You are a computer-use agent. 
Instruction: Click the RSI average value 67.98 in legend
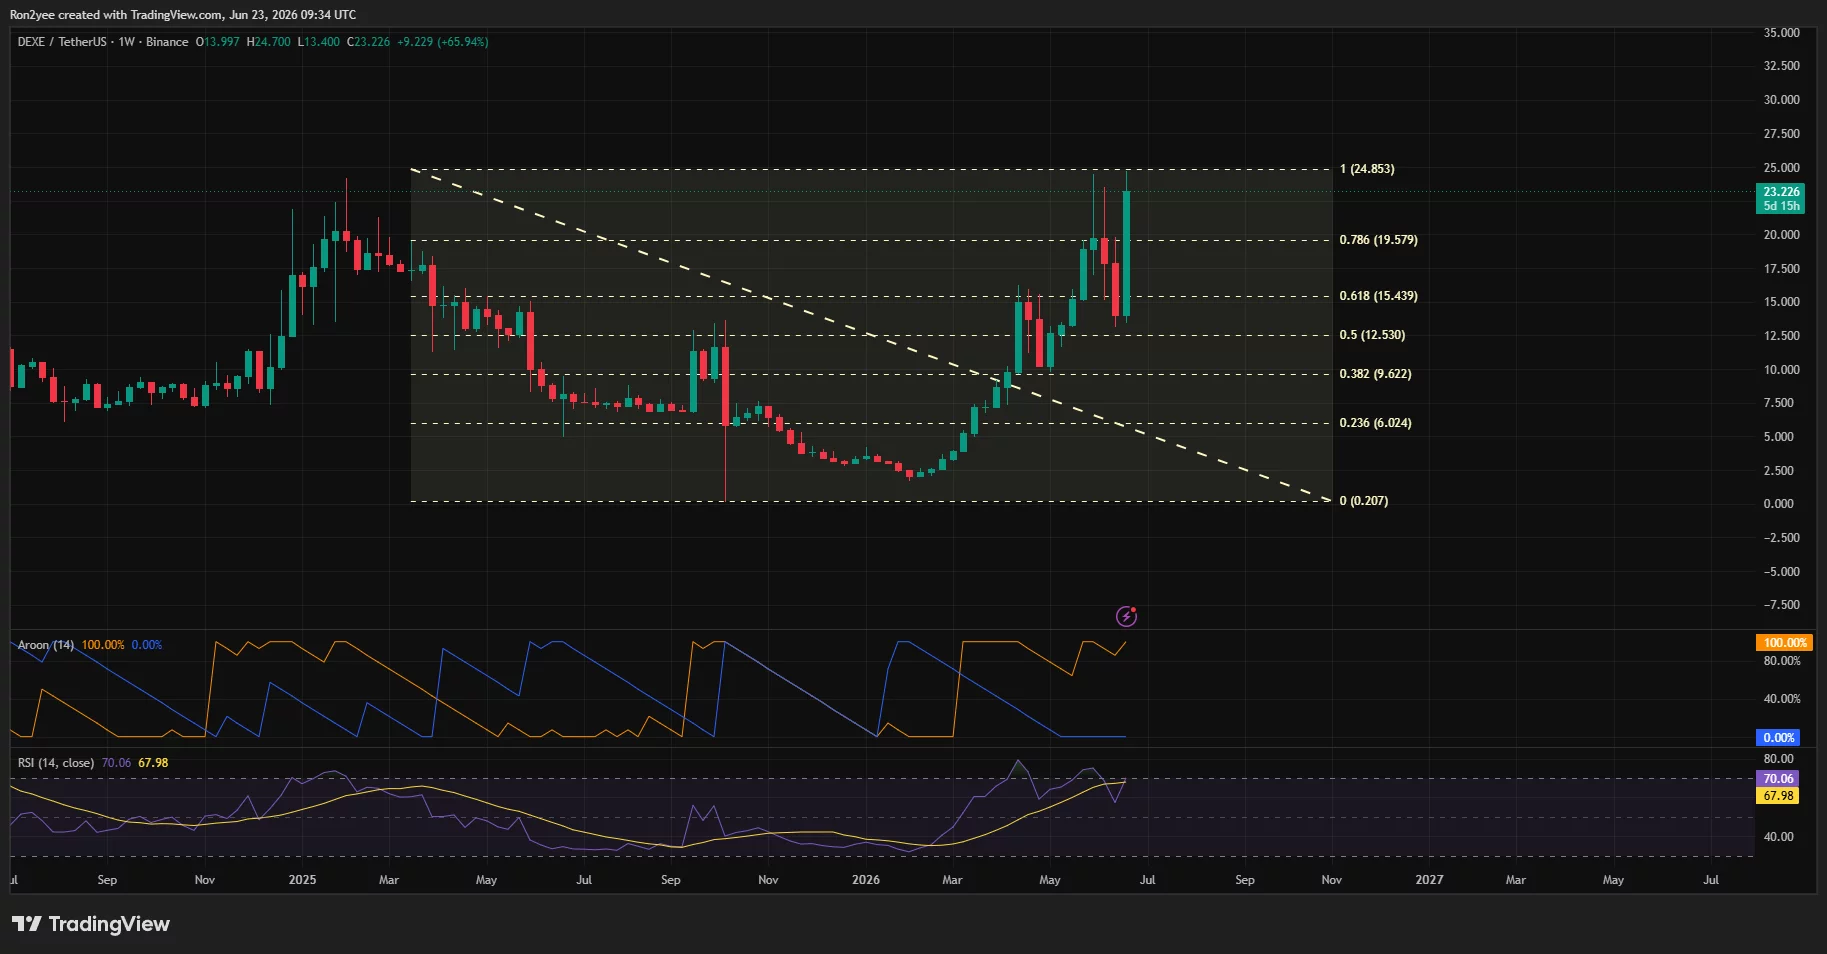click(153, 763)
